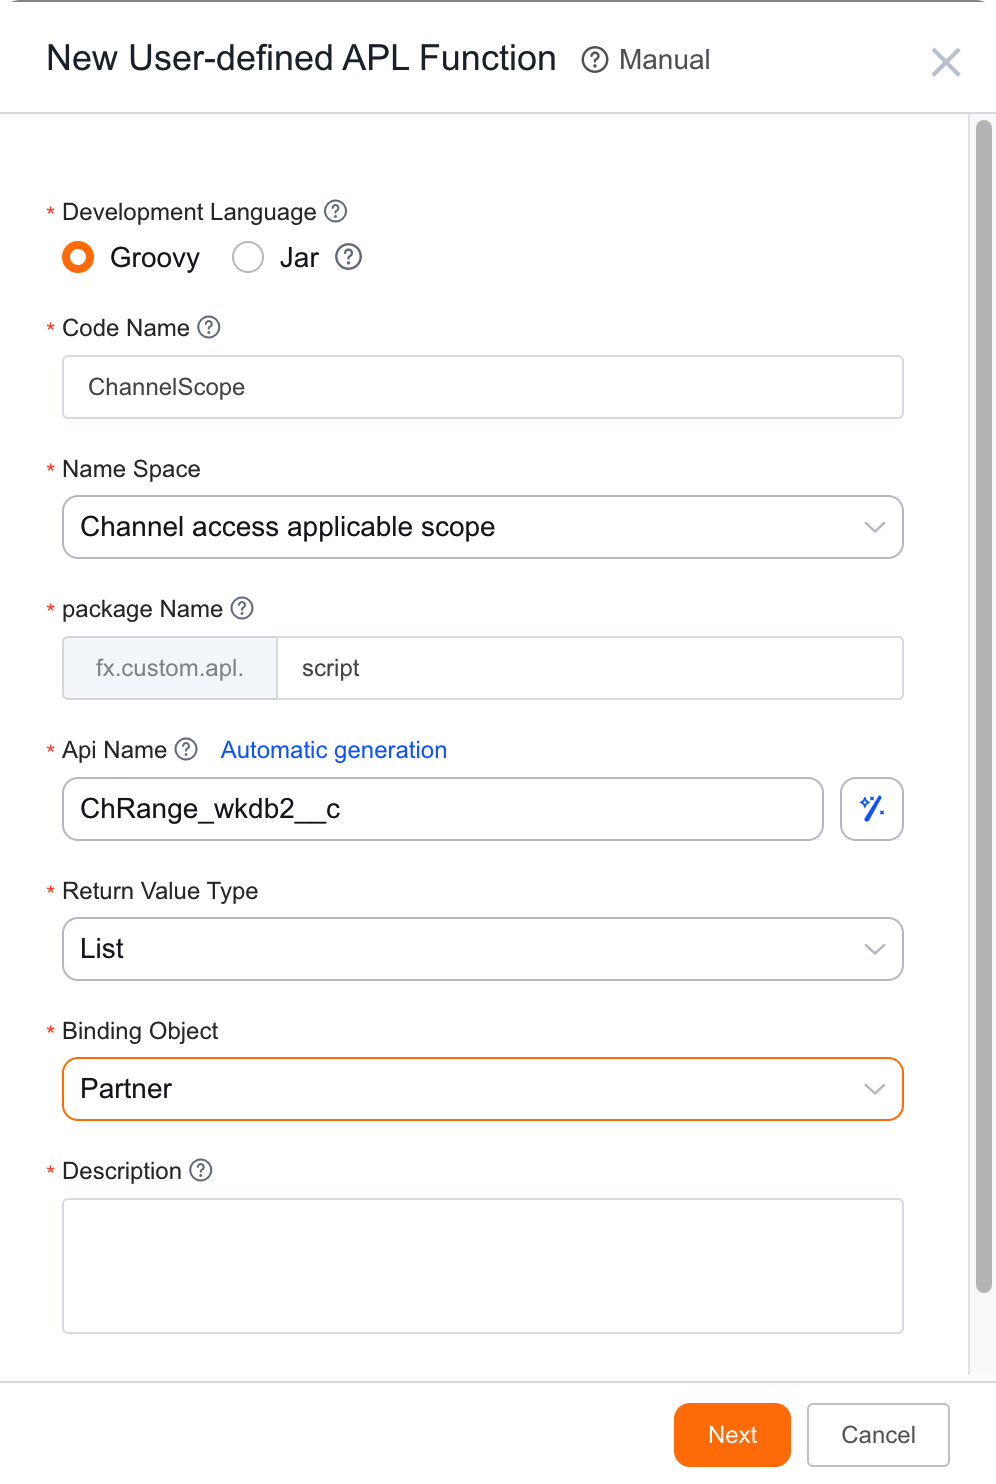Click magic wand auto-generate Api Name icon
The height and width of the screenshot is (1484, 996).
click(x=872, y=809)
